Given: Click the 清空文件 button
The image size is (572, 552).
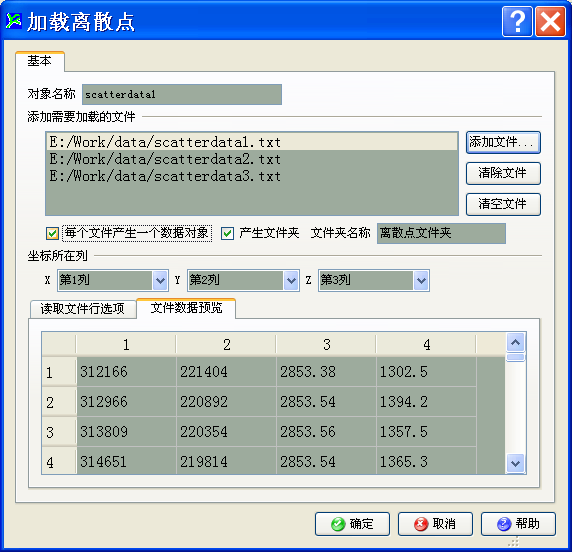Looking at the screenshot, I should [503, 204].
